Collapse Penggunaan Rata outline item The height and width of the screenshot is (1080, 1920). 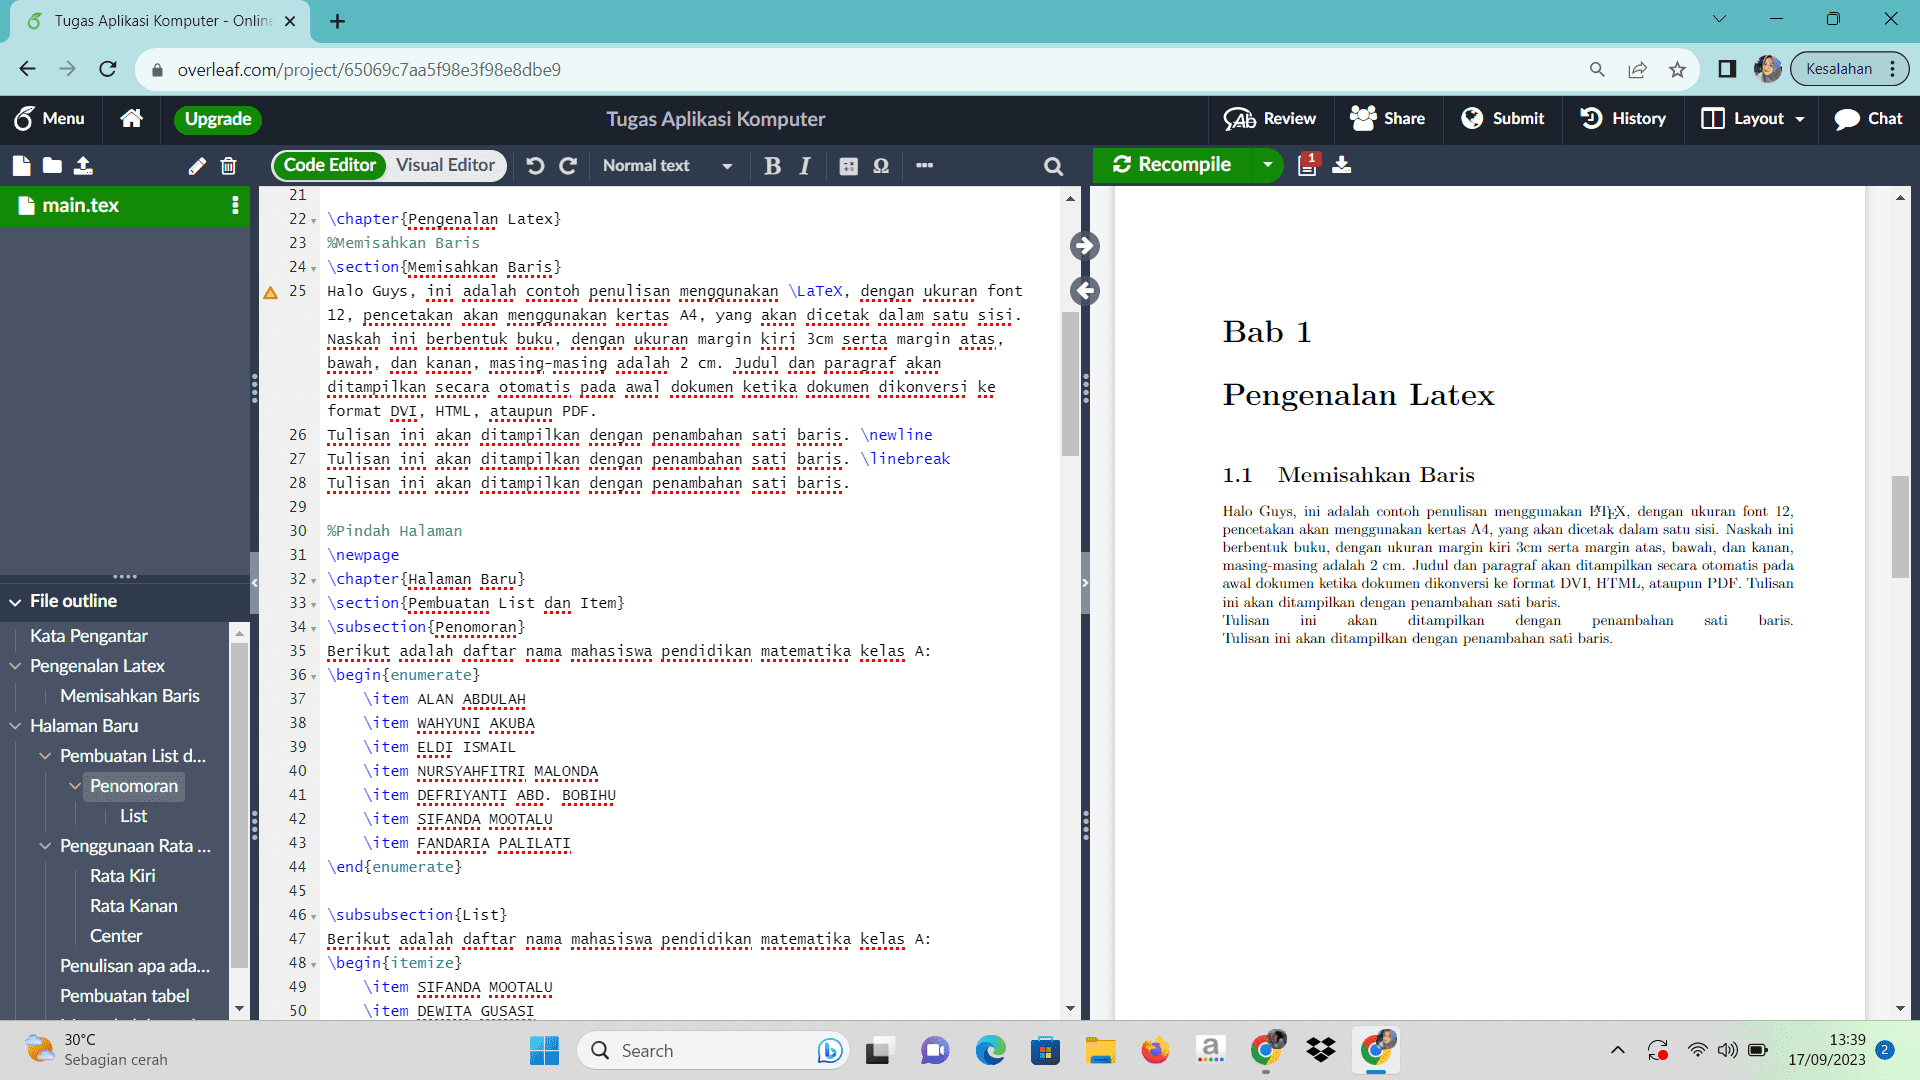tap(45, 846)
